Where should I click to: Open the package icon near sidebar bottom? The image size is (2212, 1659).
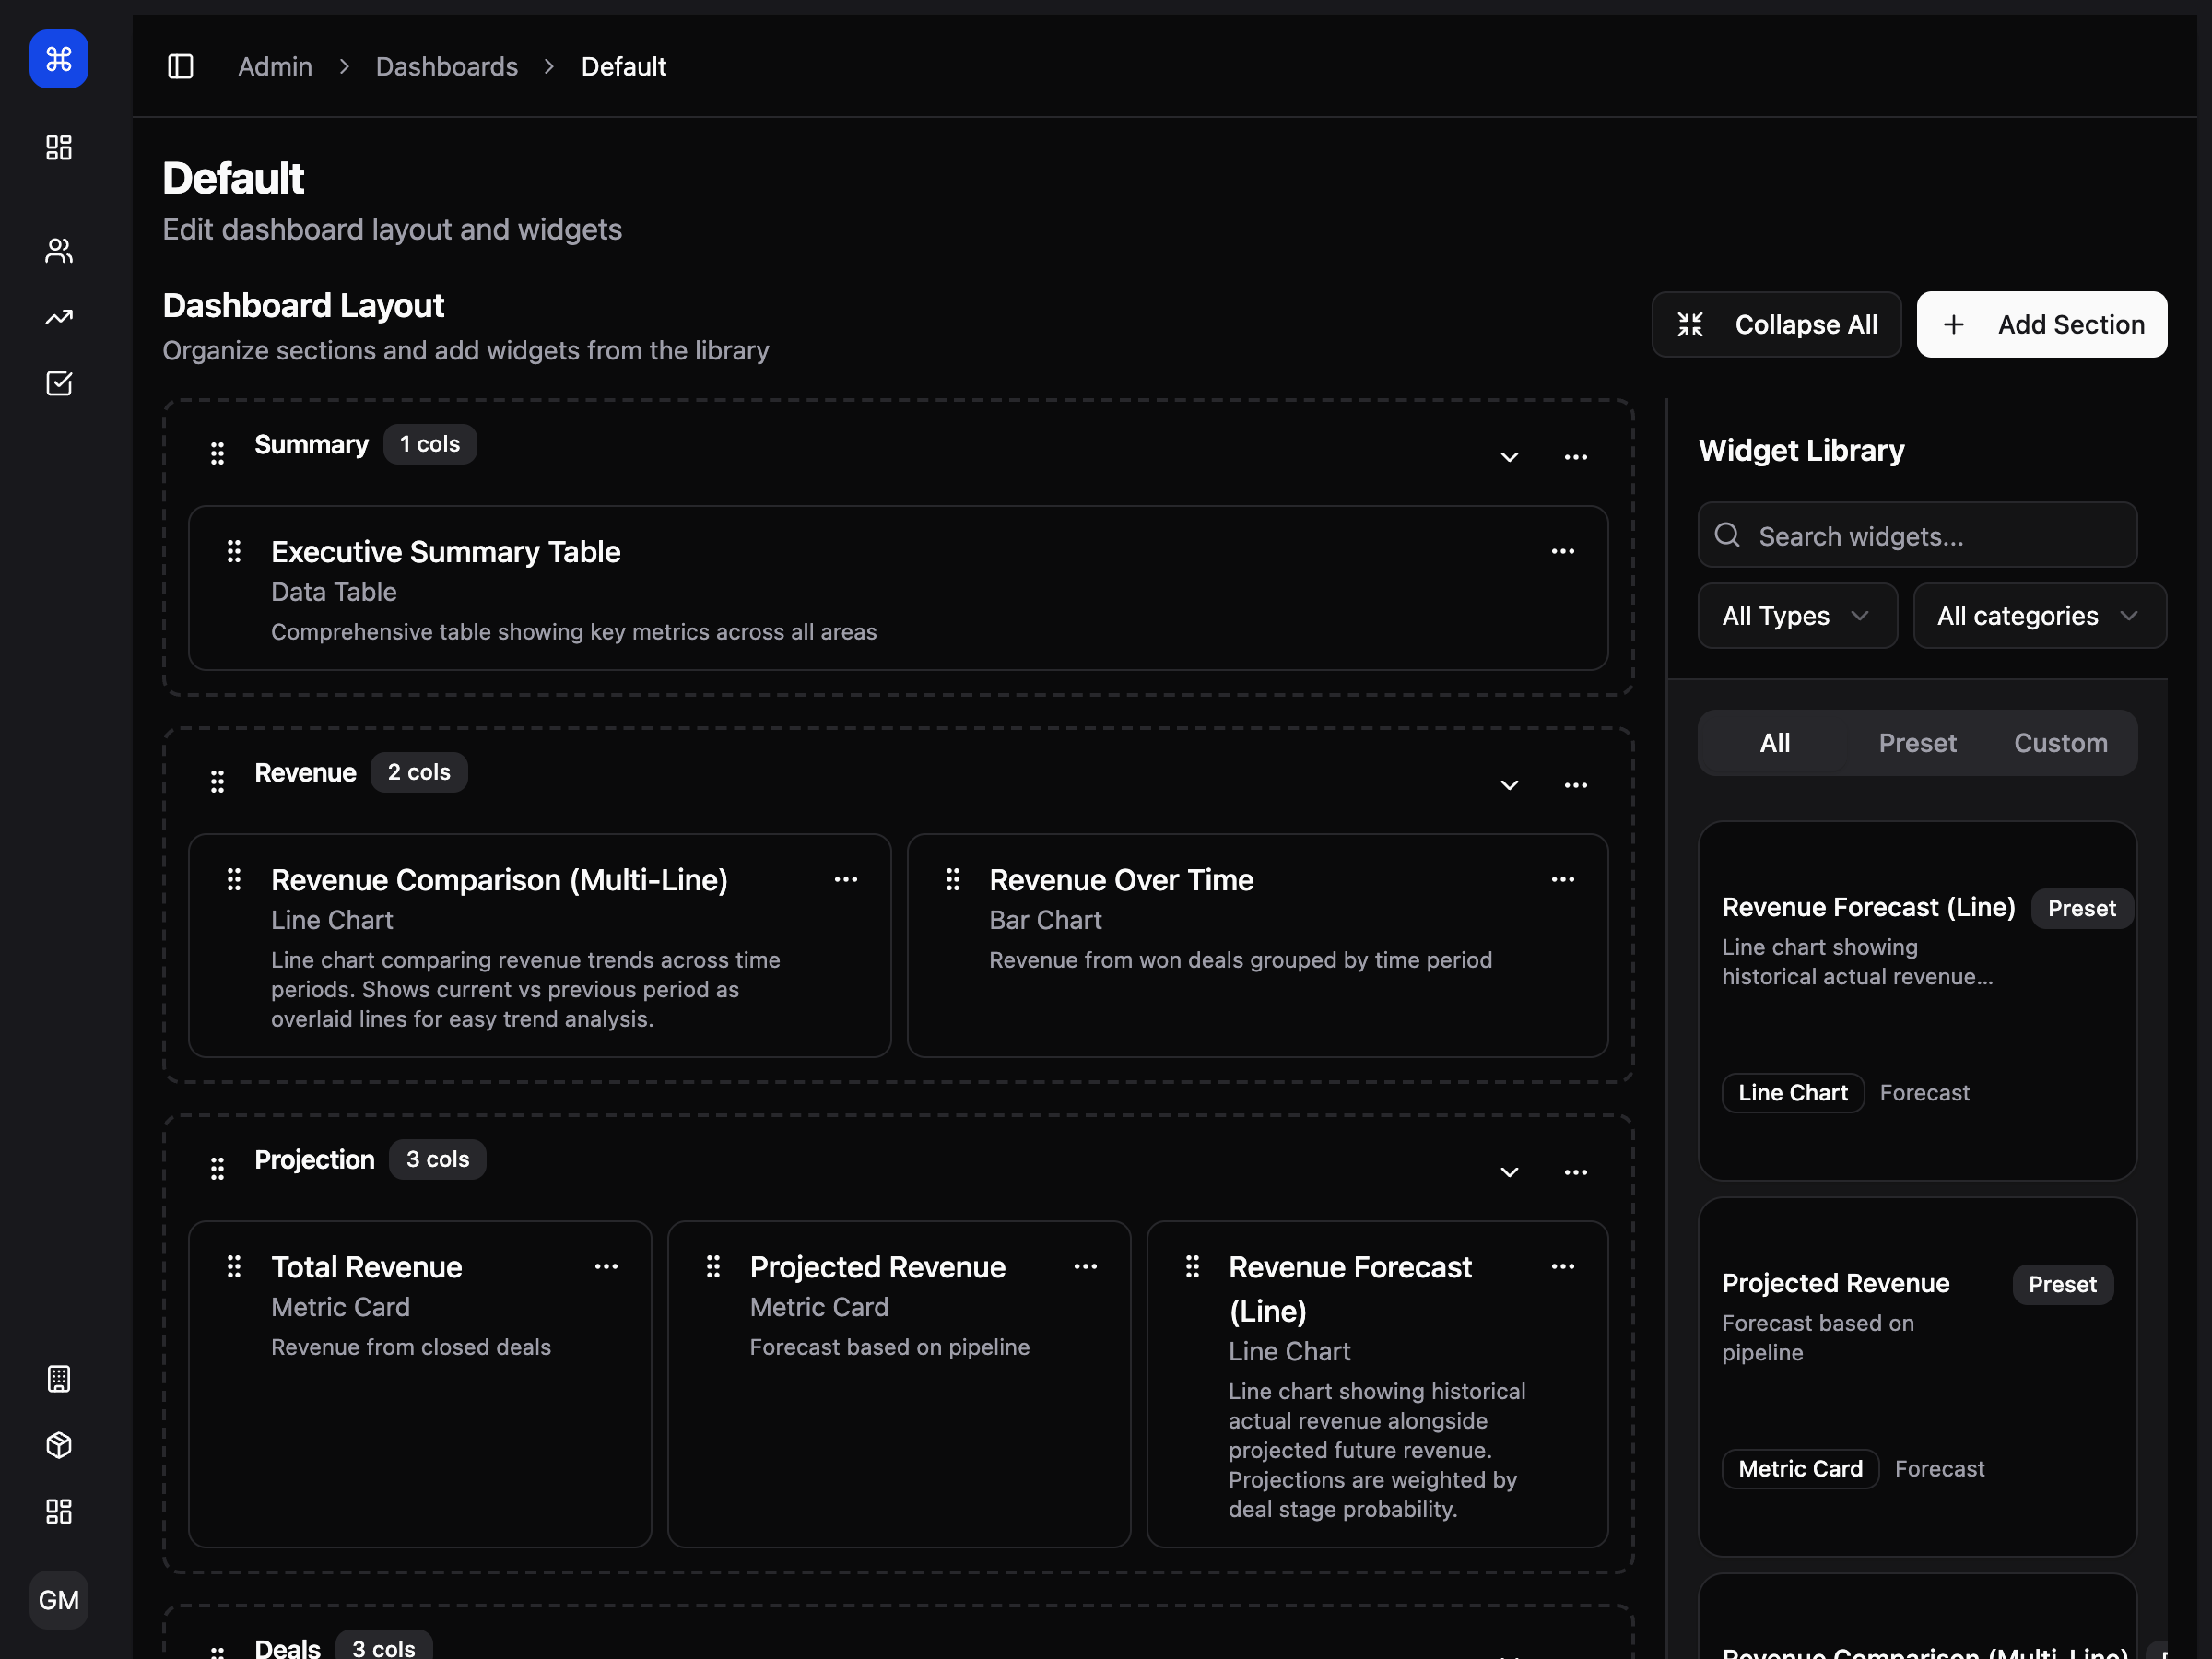(x=58, y=1444)
